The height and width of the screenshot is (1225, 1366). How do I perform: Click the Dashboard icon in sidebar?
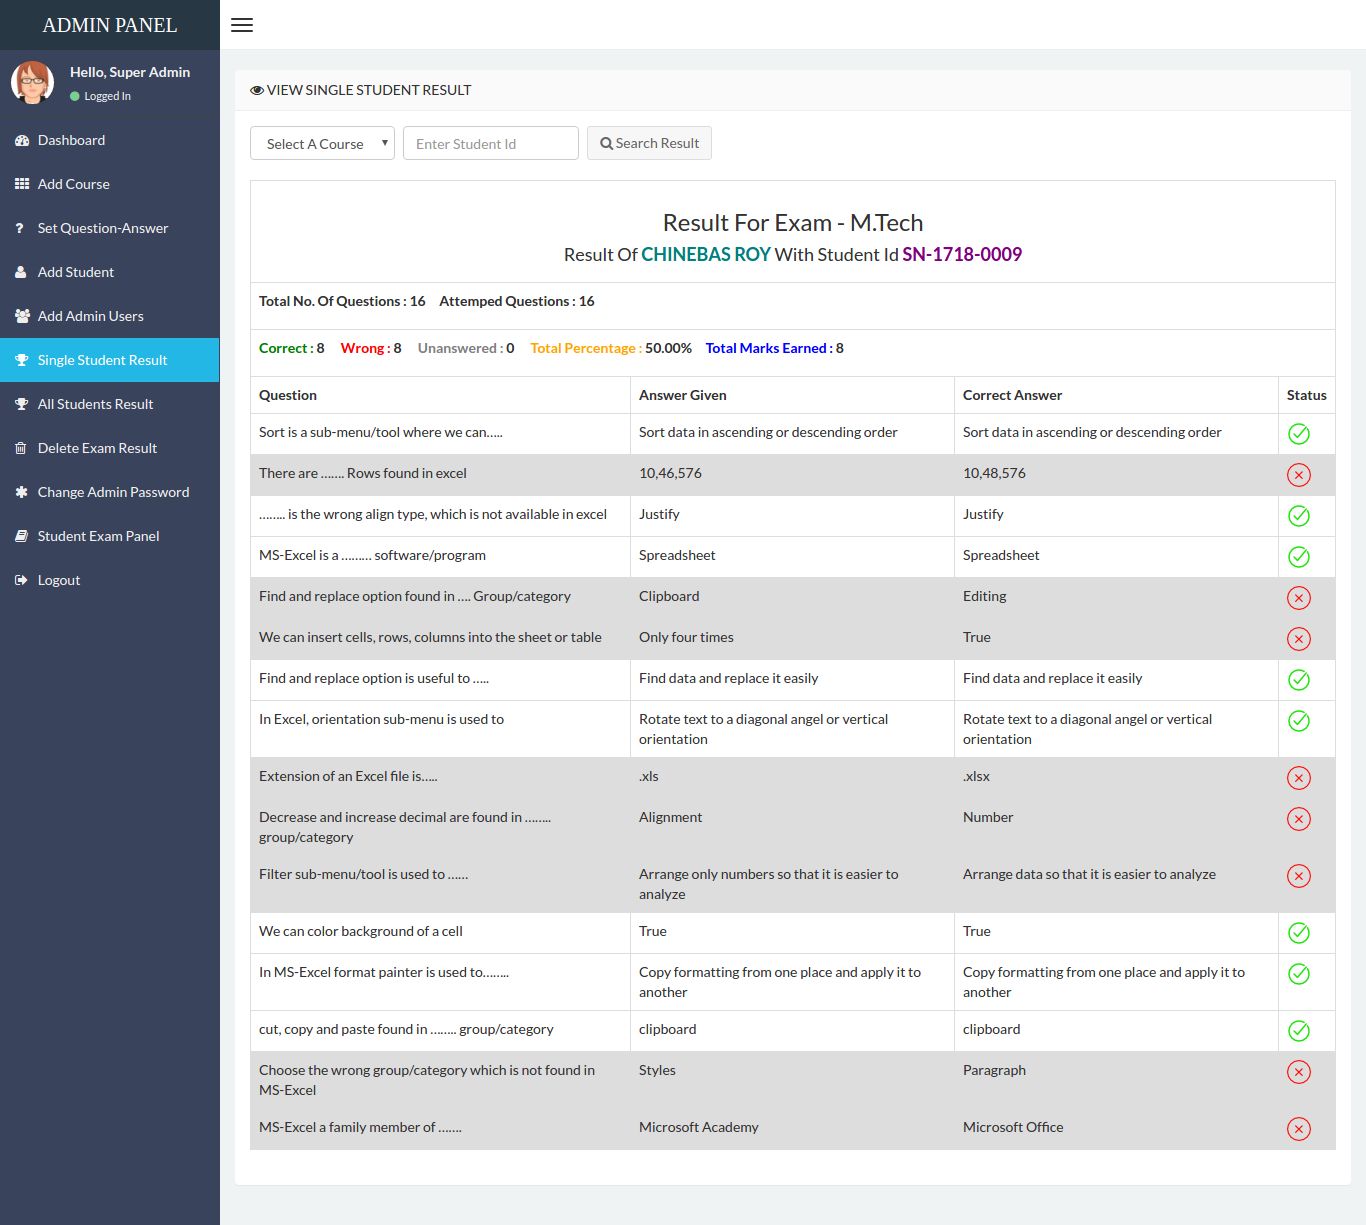21,141
